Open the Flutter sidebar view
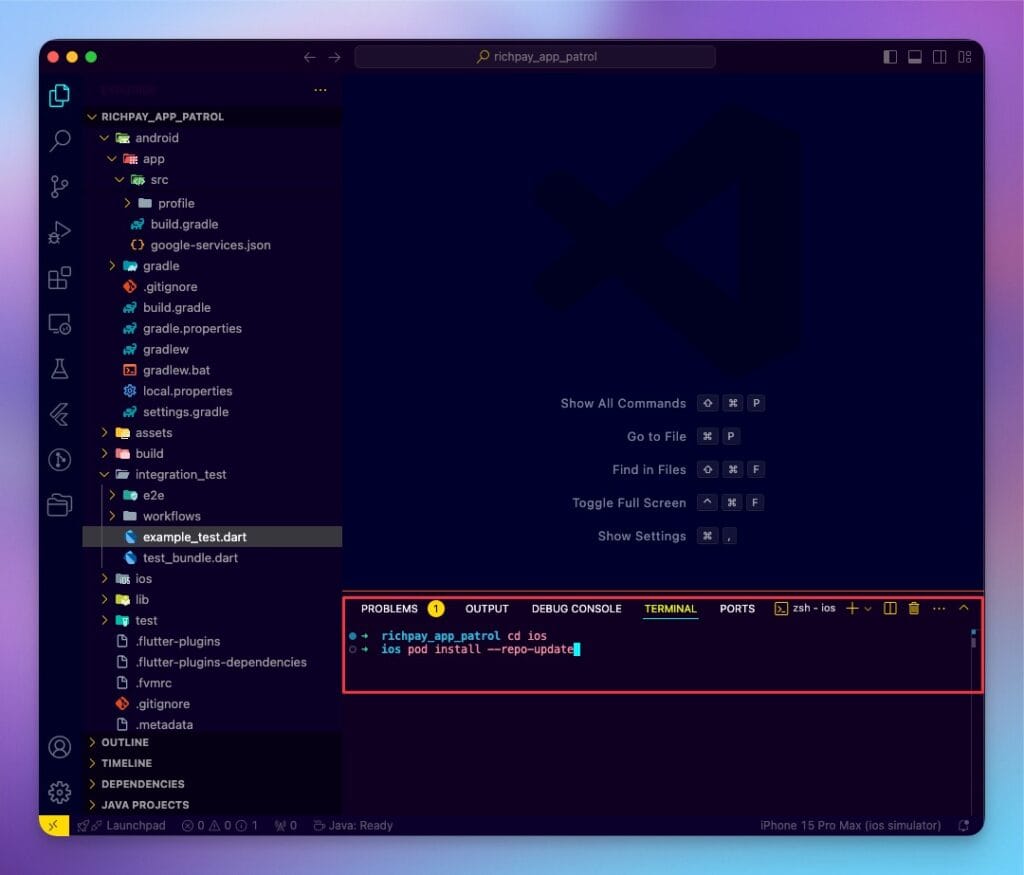Screen dimensions: 1024x875 pos(59,414)
